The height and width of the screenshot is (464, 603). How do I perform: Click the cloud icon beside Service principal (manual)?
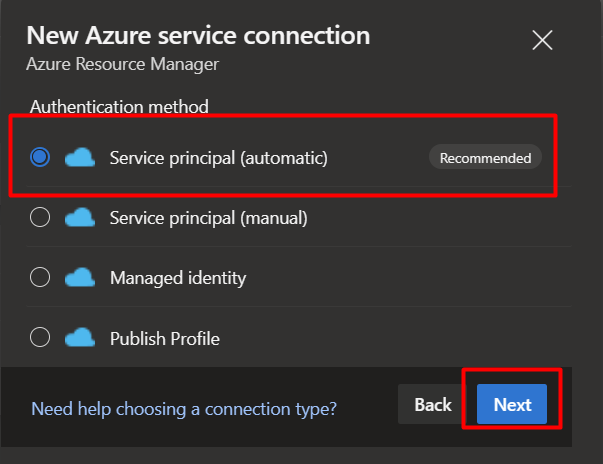click(80, 218)
